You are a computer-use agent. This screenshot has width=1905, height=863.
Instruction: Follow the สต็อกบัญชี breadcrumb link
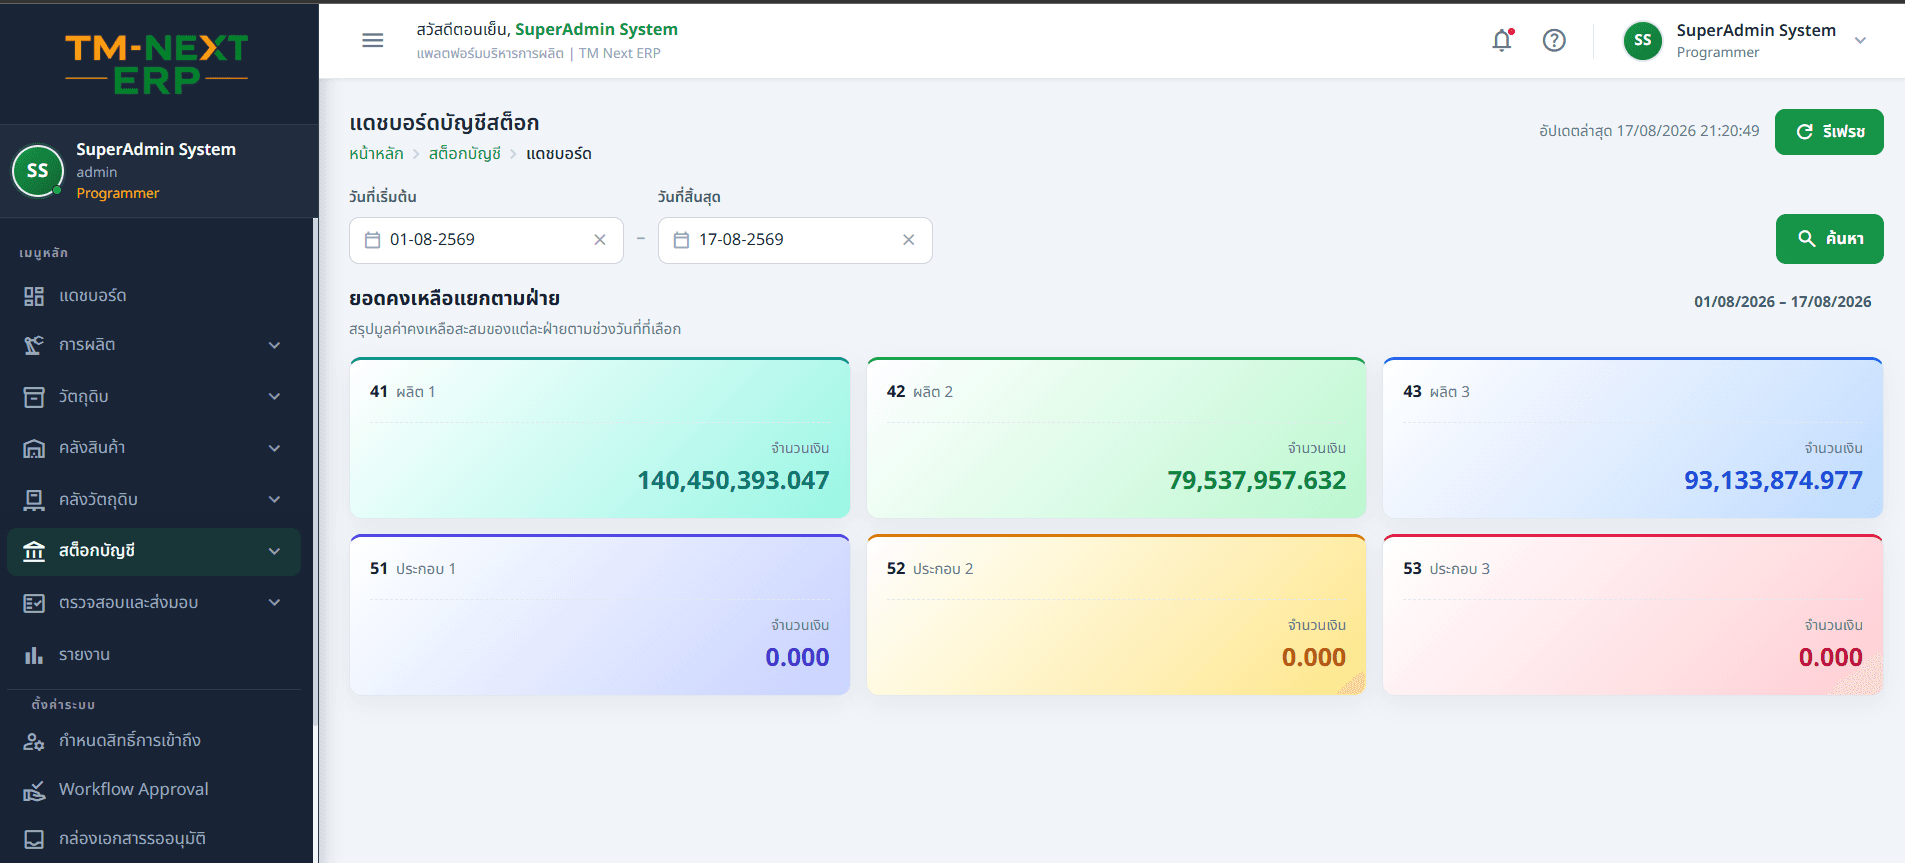[x=465, y=154]
